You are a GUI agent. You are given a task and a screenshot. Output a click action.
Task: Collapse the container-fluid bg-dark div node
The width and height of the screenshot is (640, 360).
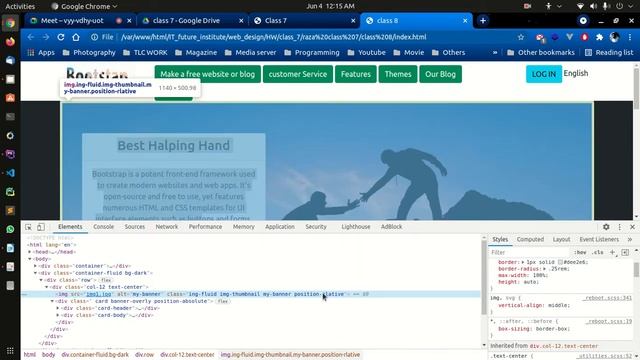click(x=36, y=273)
